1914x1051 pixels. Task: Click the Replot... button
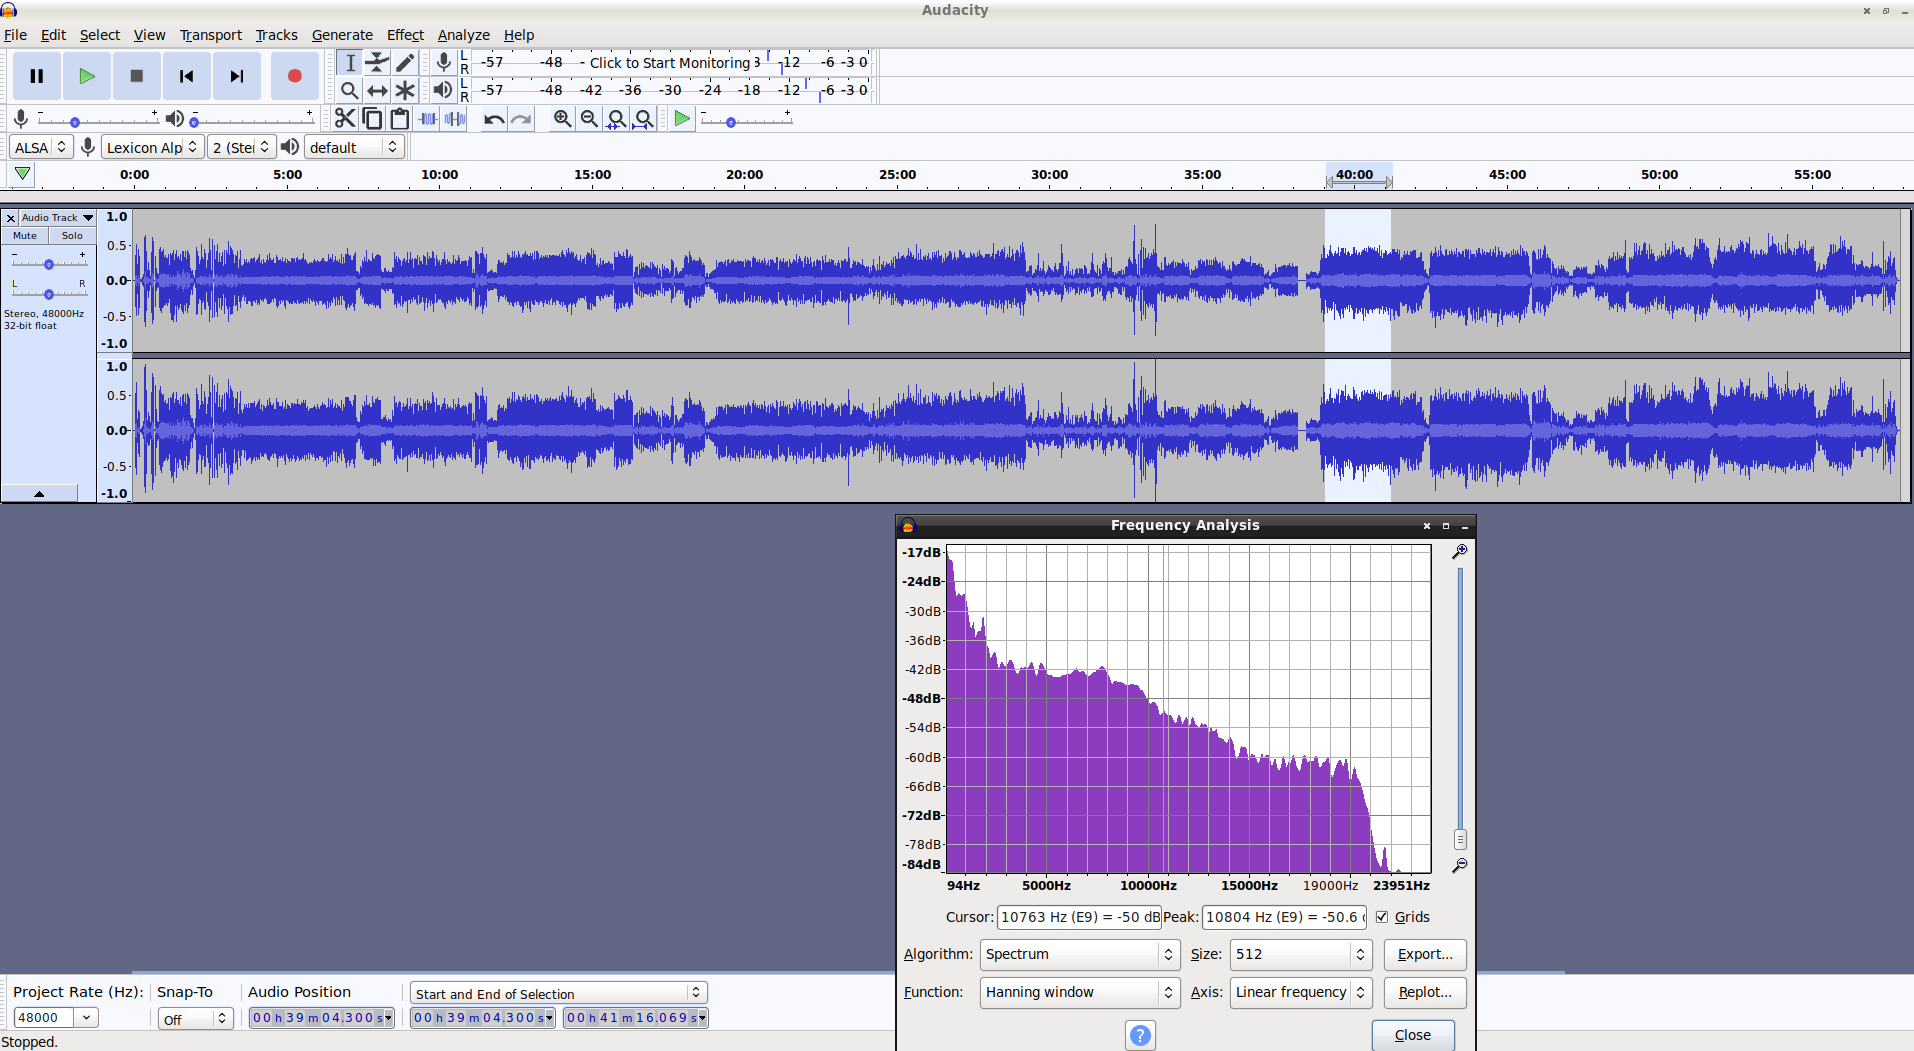coord(1425,992)
